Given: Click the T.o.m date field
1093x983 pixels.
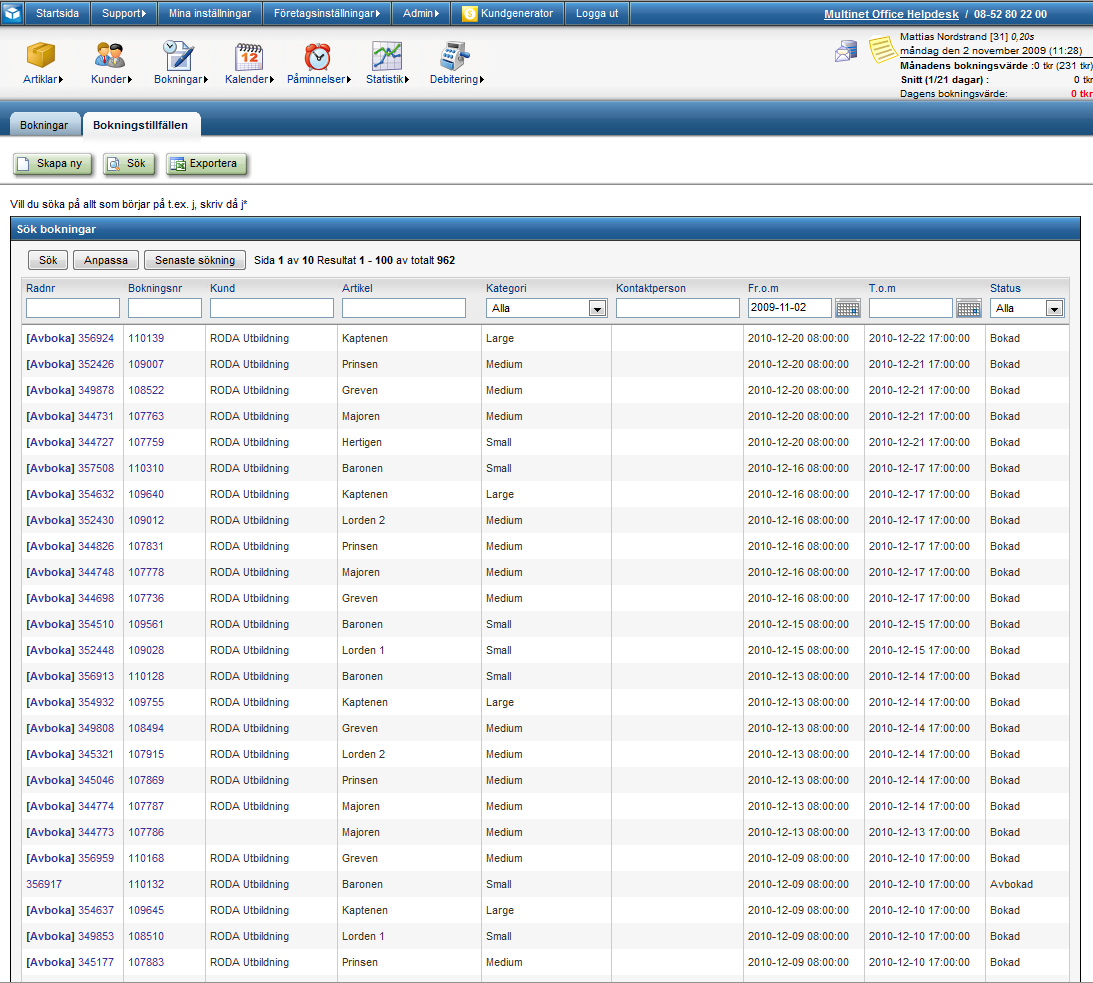Looking at the screenshot, I should point(910,307).
